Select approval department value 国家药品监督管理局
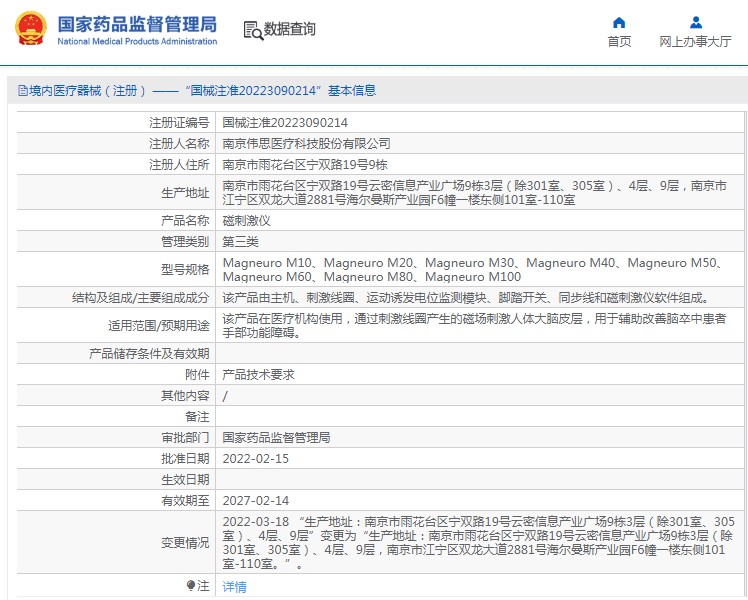 coord(276,438)
